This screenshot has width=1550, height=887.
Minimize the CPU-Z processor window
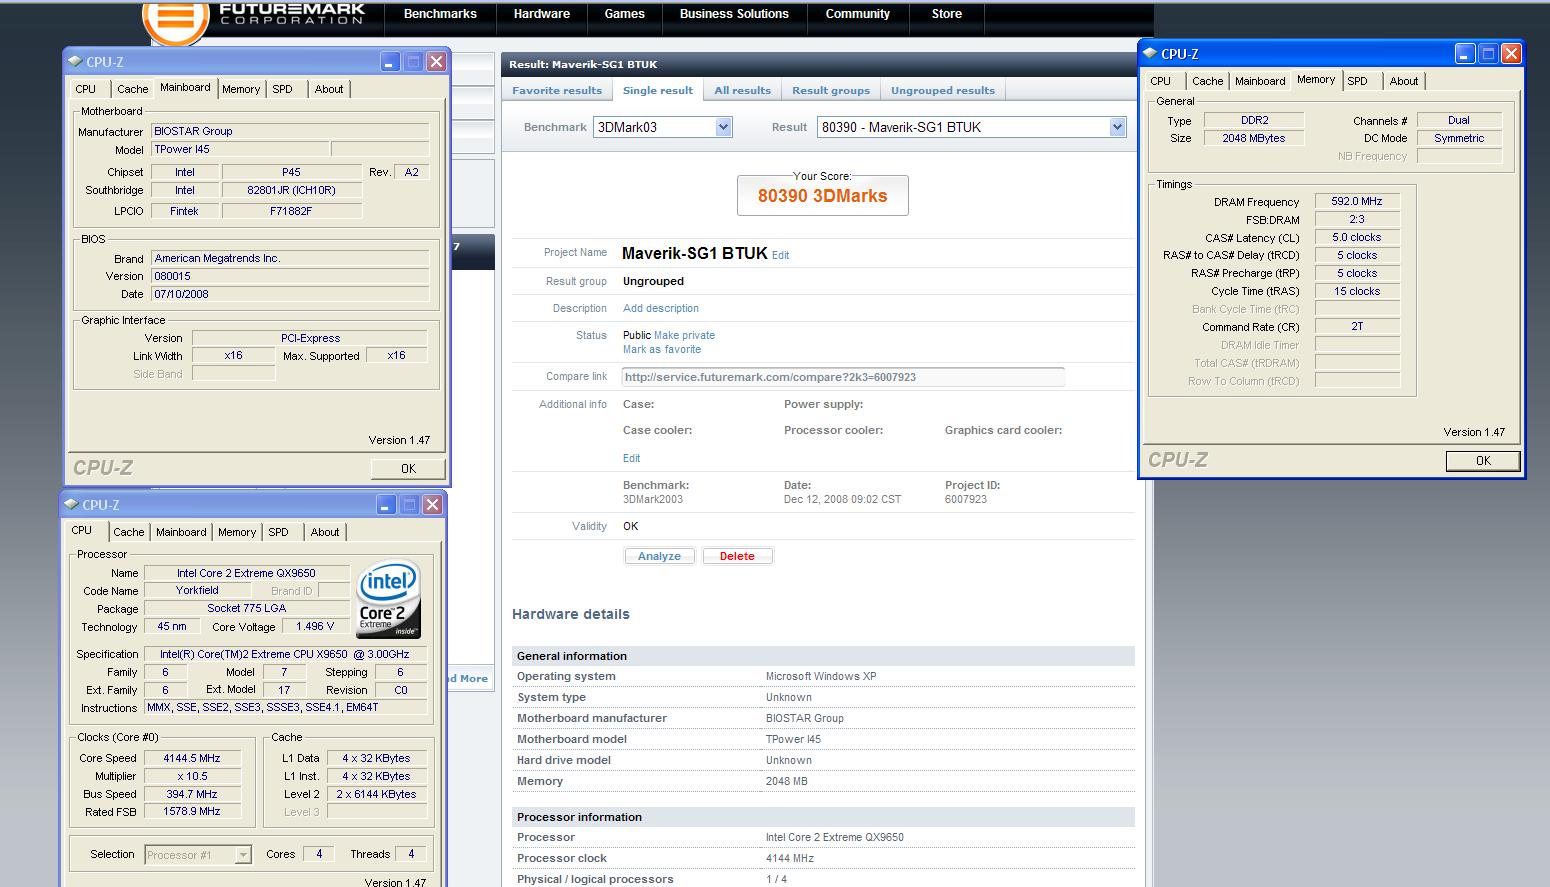pos(386,505)
